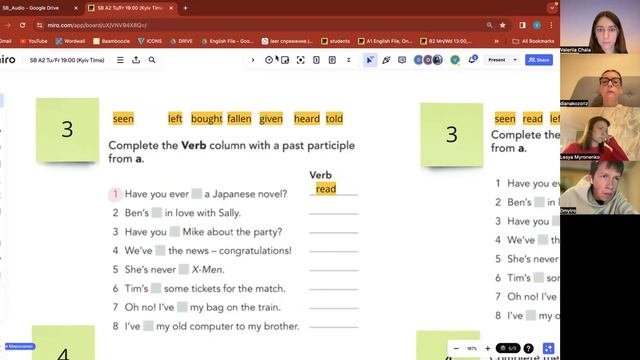Open the All Bookmarks folder
This screenshot has height=360, width=640.
click(533, 41)
